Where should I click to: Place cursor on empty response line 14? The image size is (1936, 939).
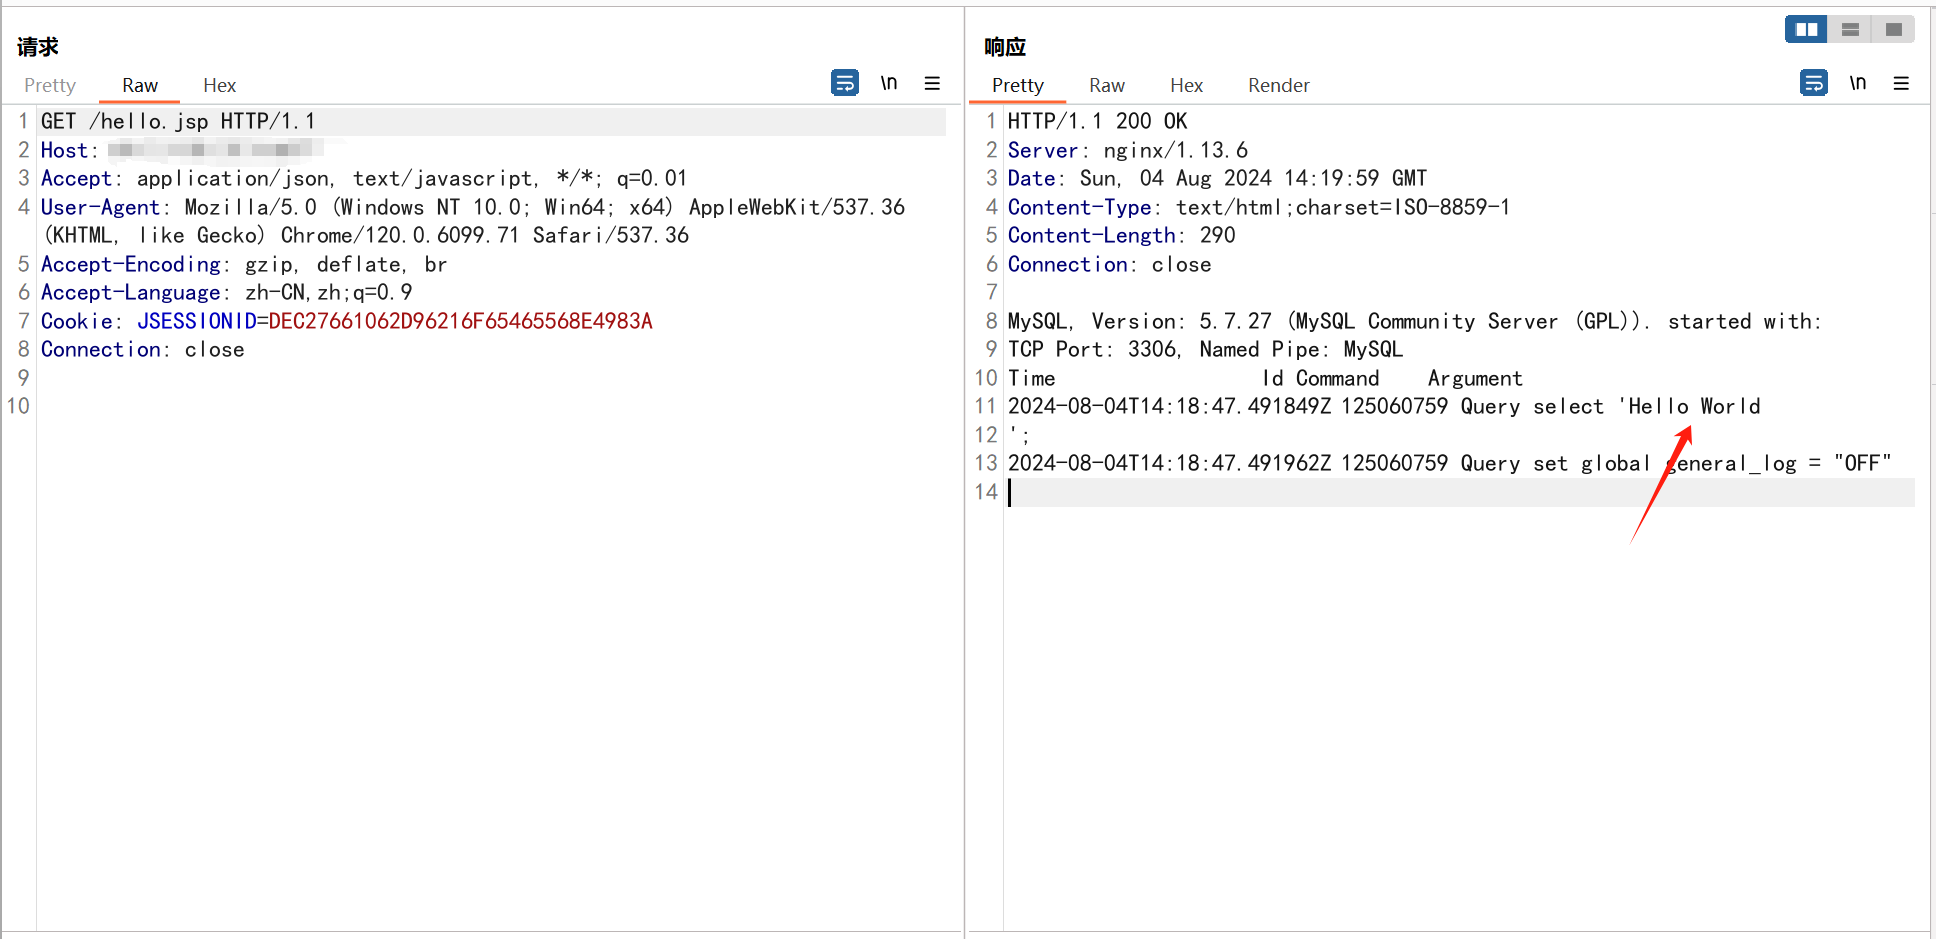tap(1400, 492)
